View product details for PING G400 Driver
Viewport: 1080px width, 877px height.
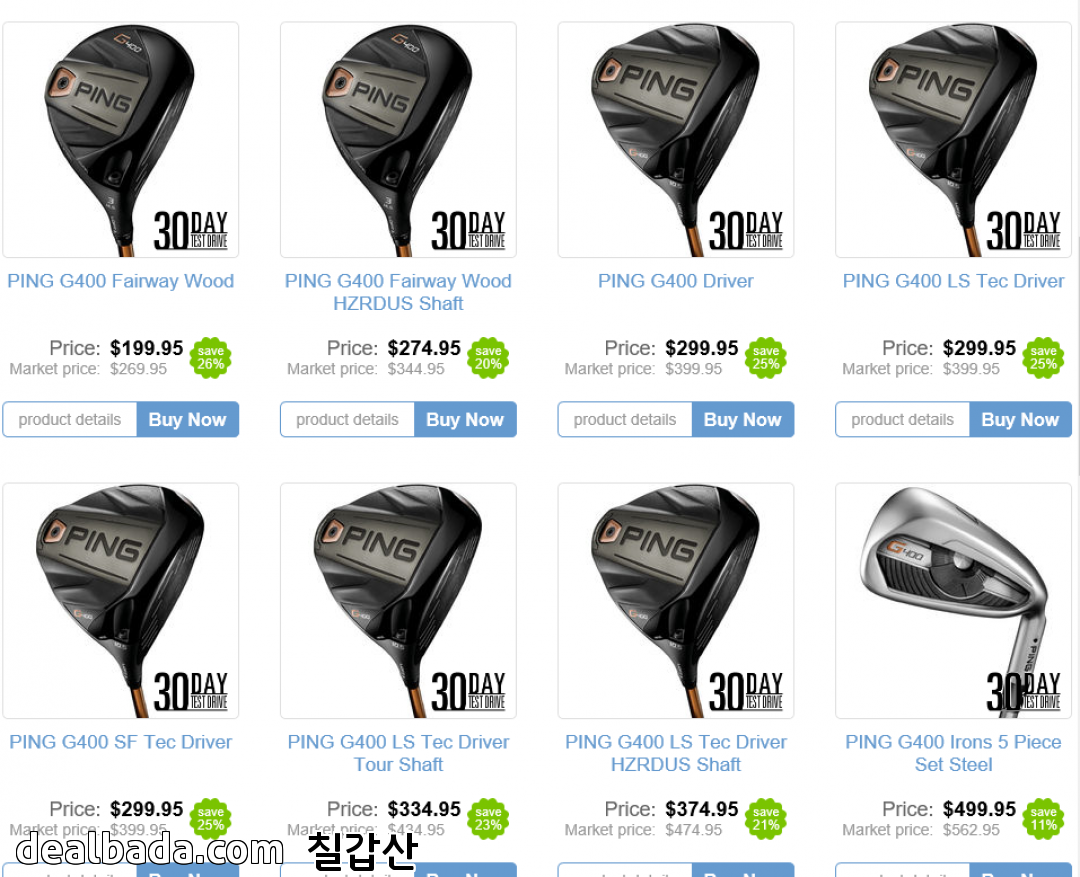click(625, 420)
